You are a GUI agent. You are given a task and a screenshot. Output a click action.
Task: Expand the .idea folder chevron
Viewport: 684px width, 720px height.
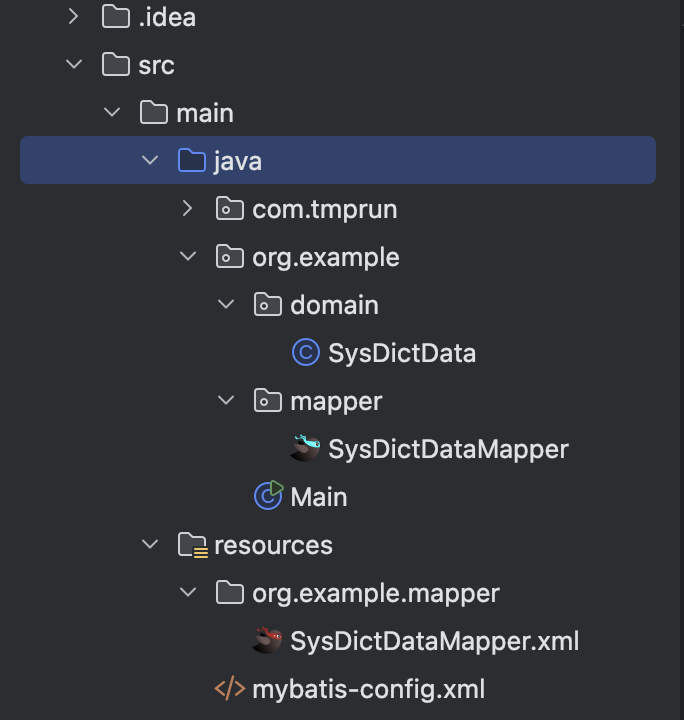(73, 17)
